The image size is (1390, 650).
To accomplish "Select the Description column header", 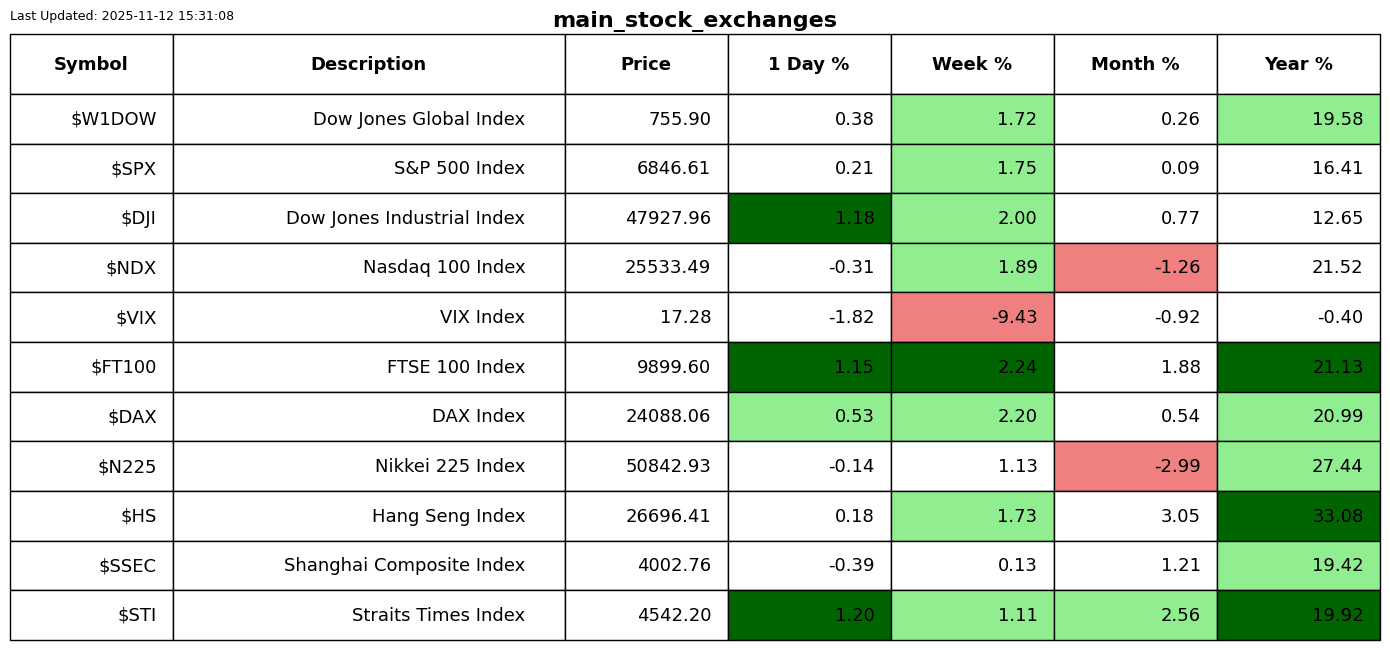I will [368, 65].
